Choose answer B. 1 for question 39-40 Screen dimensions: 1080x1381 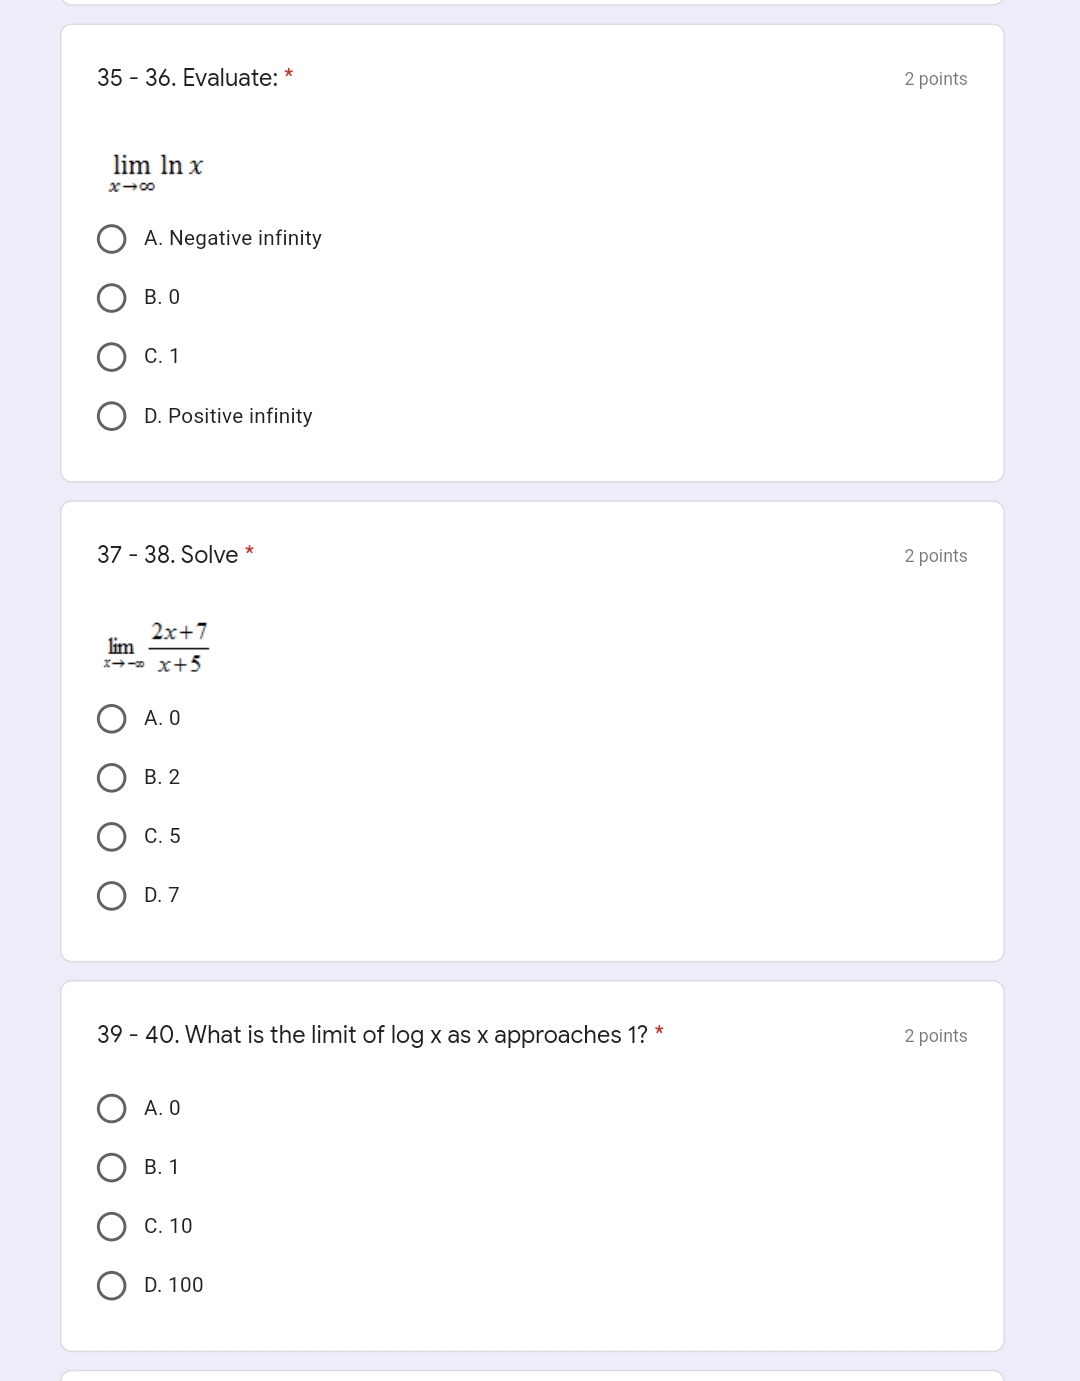point(111,1167)
